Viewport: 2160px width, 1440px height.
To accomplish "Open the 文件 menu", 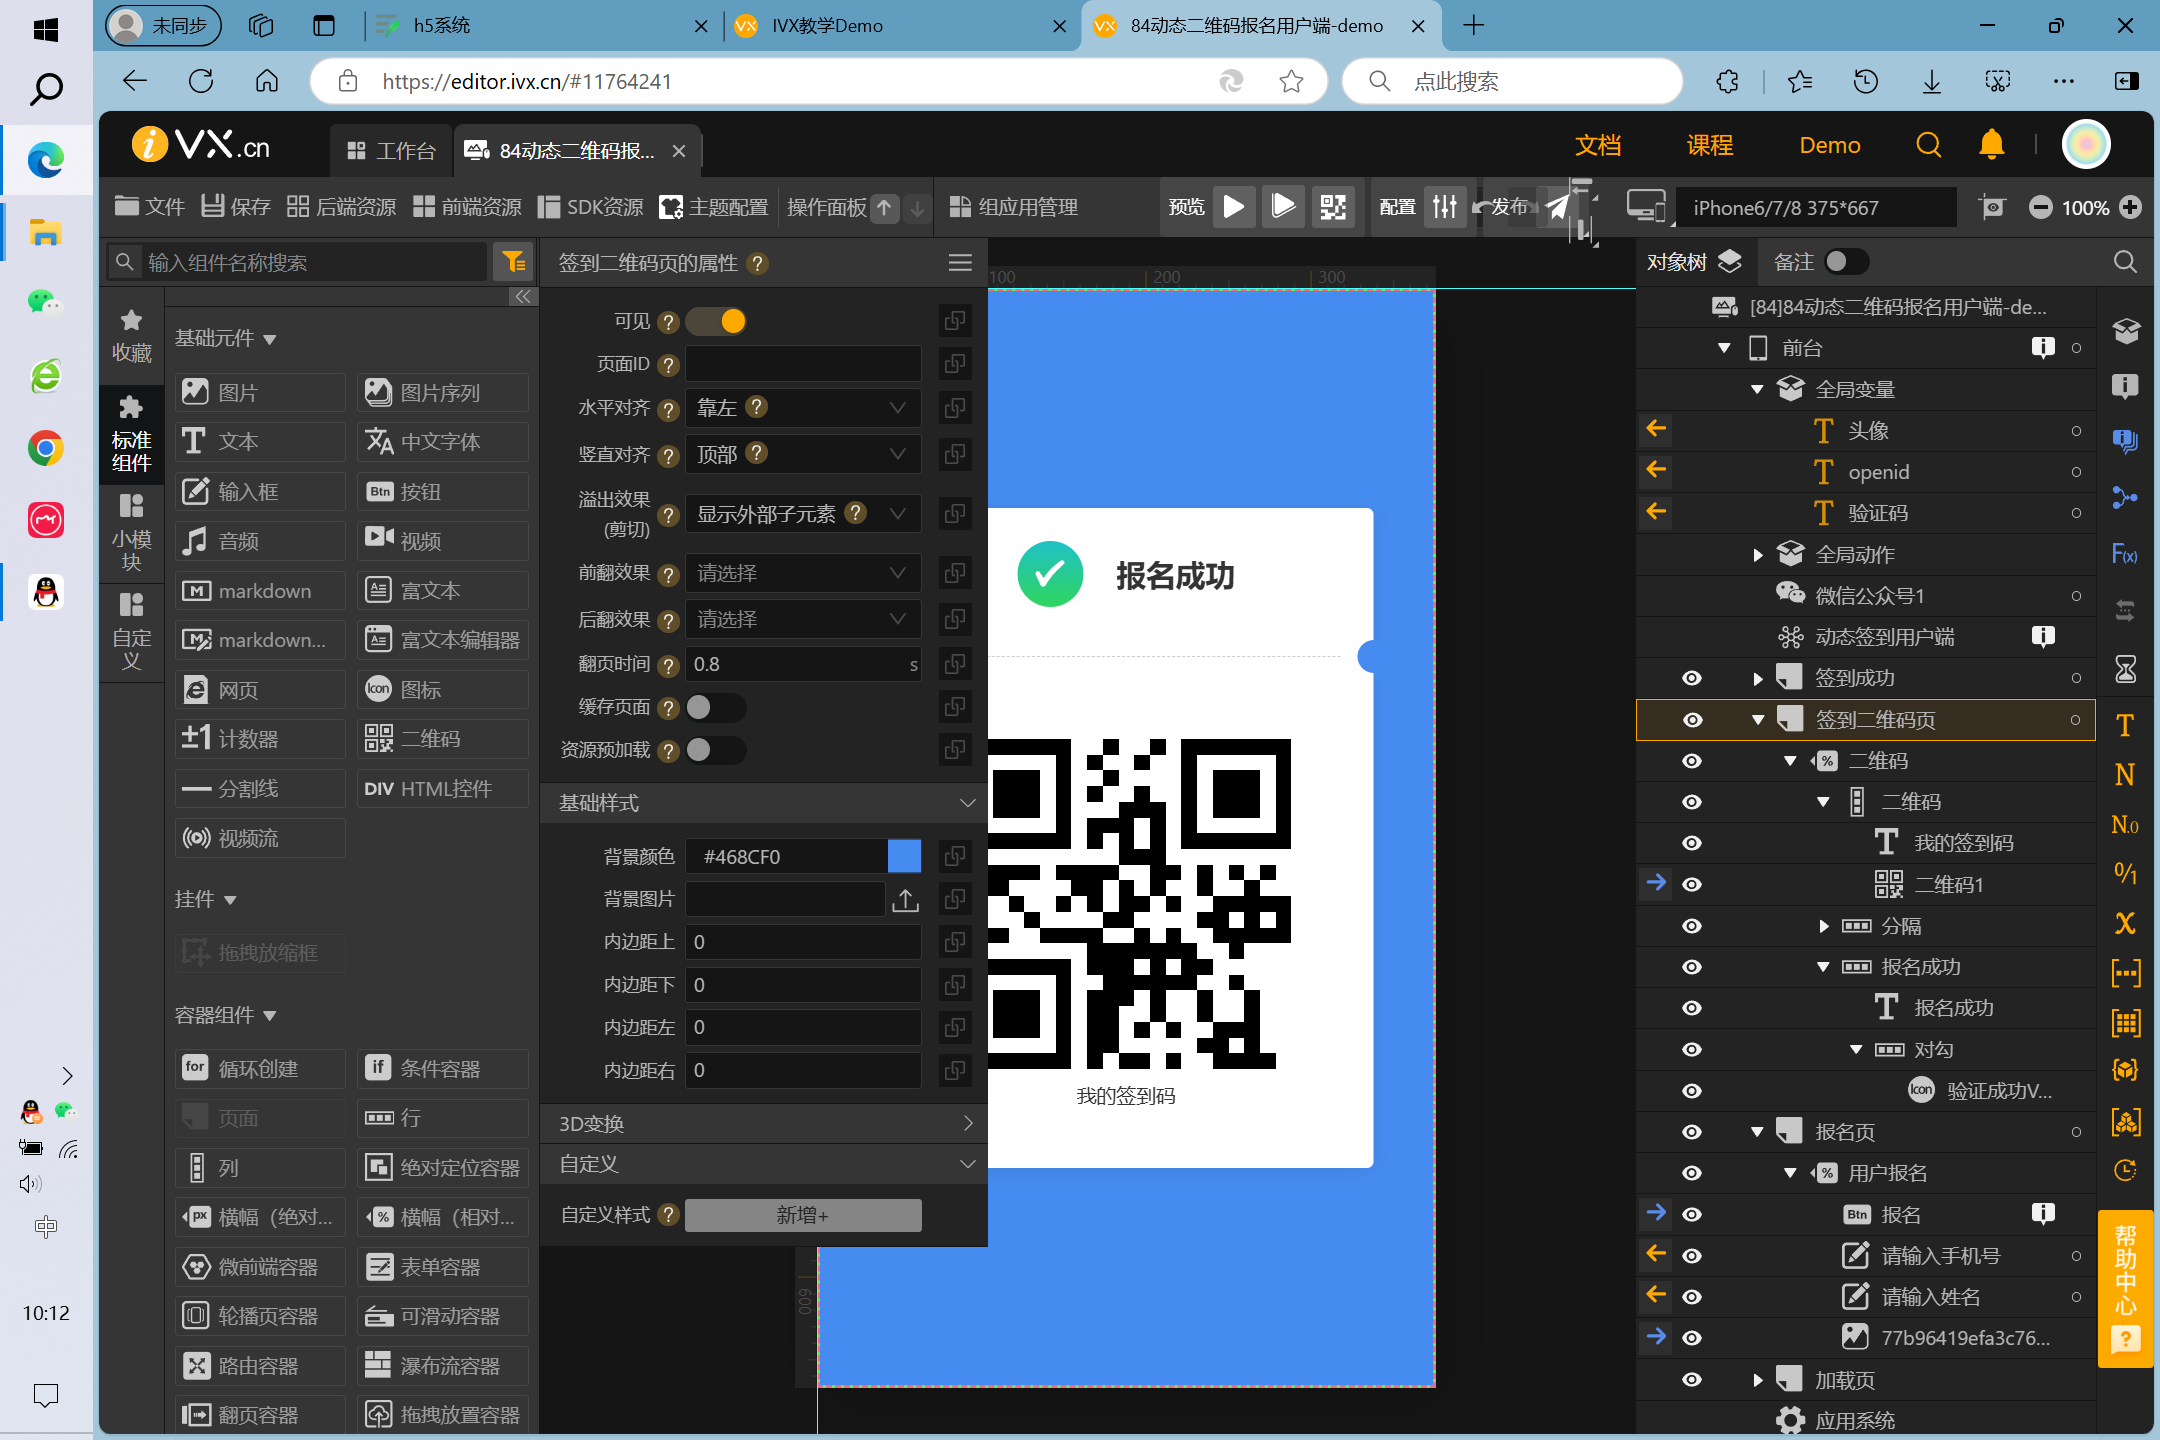I will pos(150,207).
